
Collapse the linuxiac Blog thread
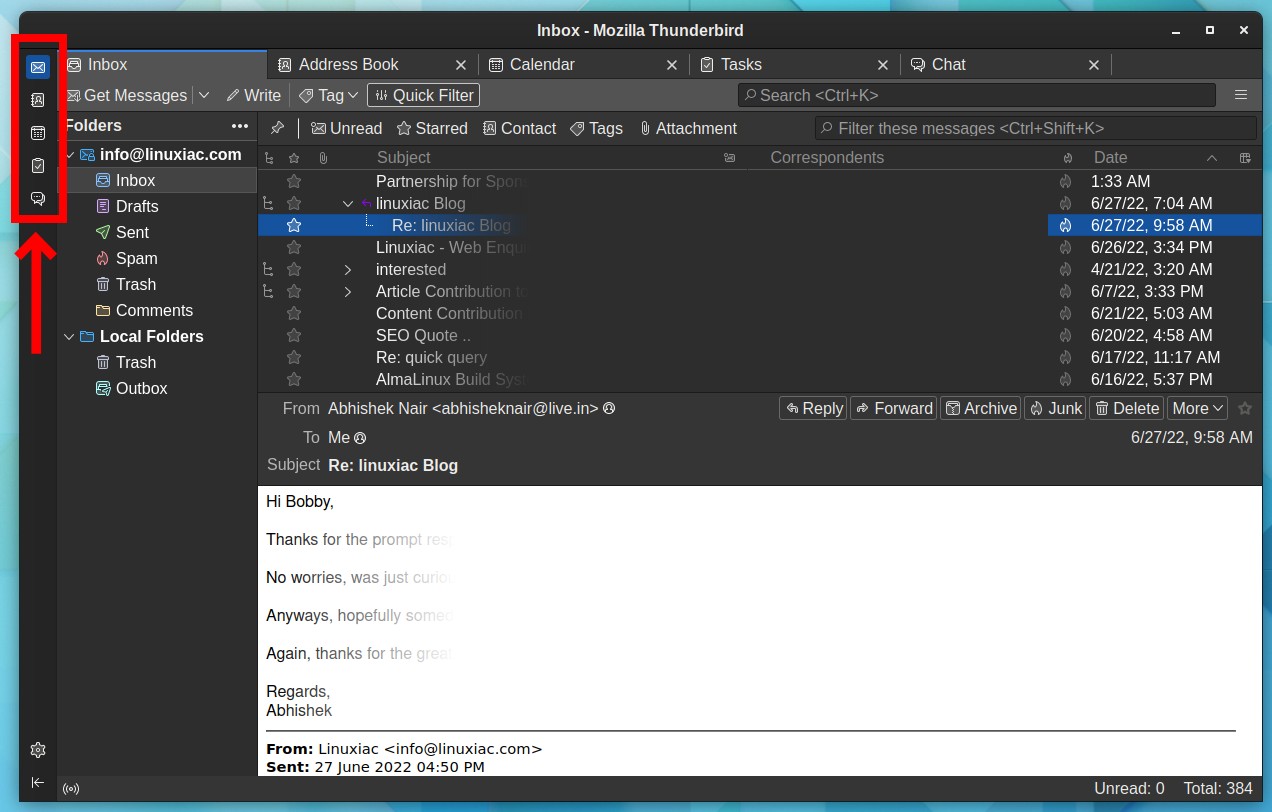(x=348, y=204)
